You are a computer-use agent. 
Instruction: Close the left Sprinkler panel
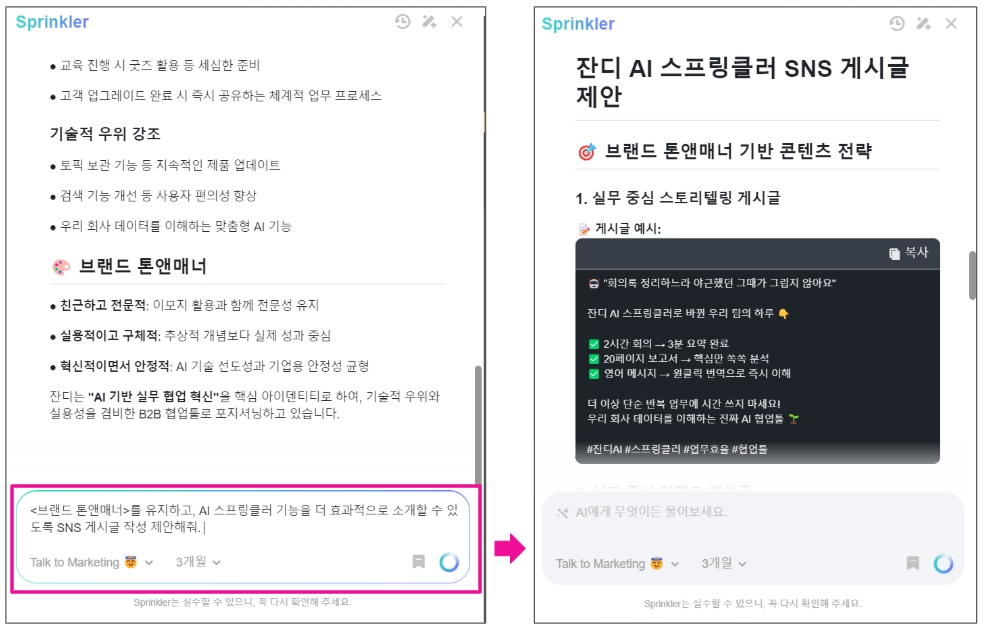click(457, 22)
